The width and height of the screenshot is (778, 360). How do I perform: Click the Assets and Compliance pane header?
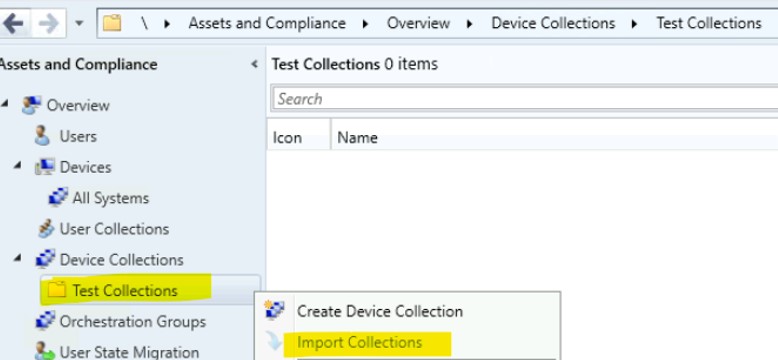pyautogui.click(x=78, y=64)
